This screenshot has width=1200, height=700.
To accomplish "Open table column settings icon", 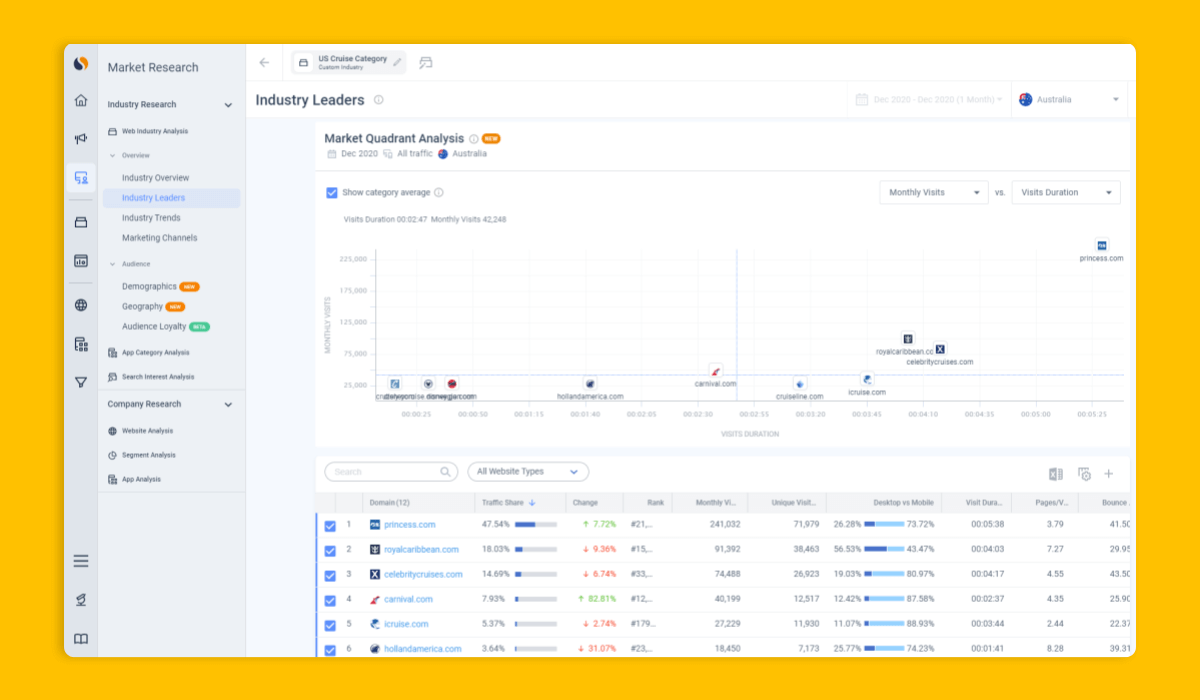I will (x=1084, y=474).
